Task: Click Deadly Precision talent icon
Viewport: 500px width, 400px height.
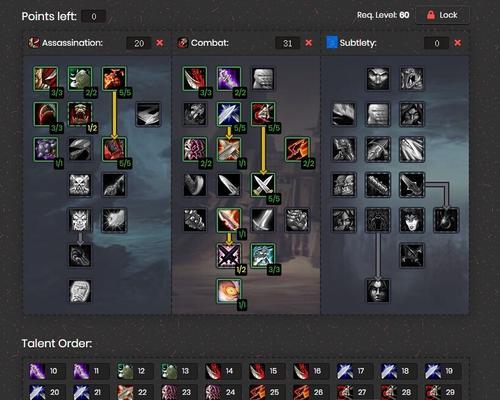Action: click(x=412, y=256)
